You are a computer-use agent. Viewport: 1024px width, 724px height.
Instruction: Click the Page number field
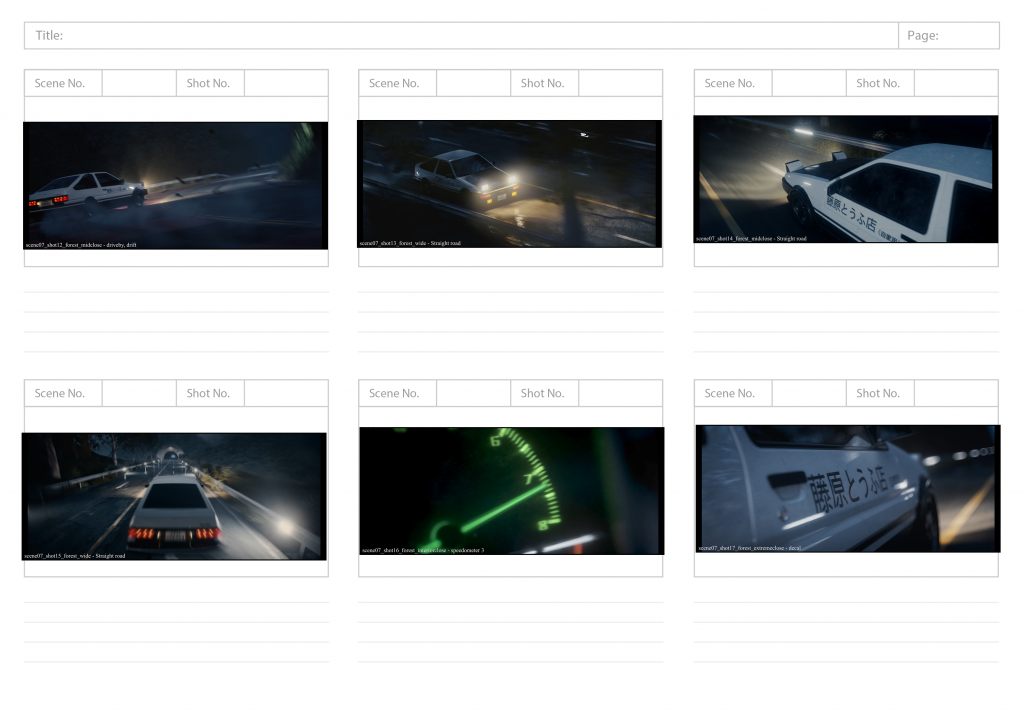(949, 35)
